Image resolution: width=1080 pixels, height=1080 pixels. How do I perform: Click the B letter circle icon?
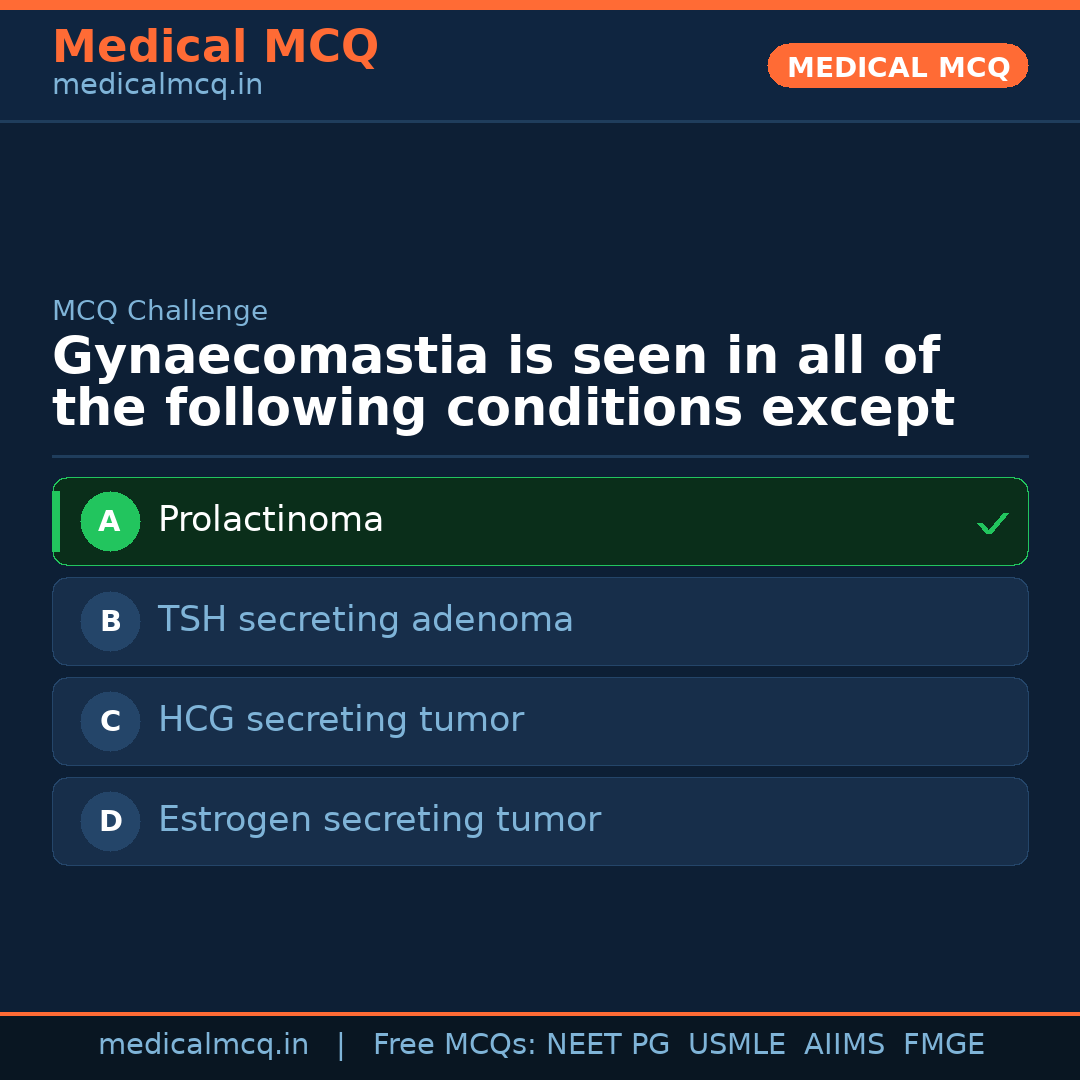coord(110,621)
